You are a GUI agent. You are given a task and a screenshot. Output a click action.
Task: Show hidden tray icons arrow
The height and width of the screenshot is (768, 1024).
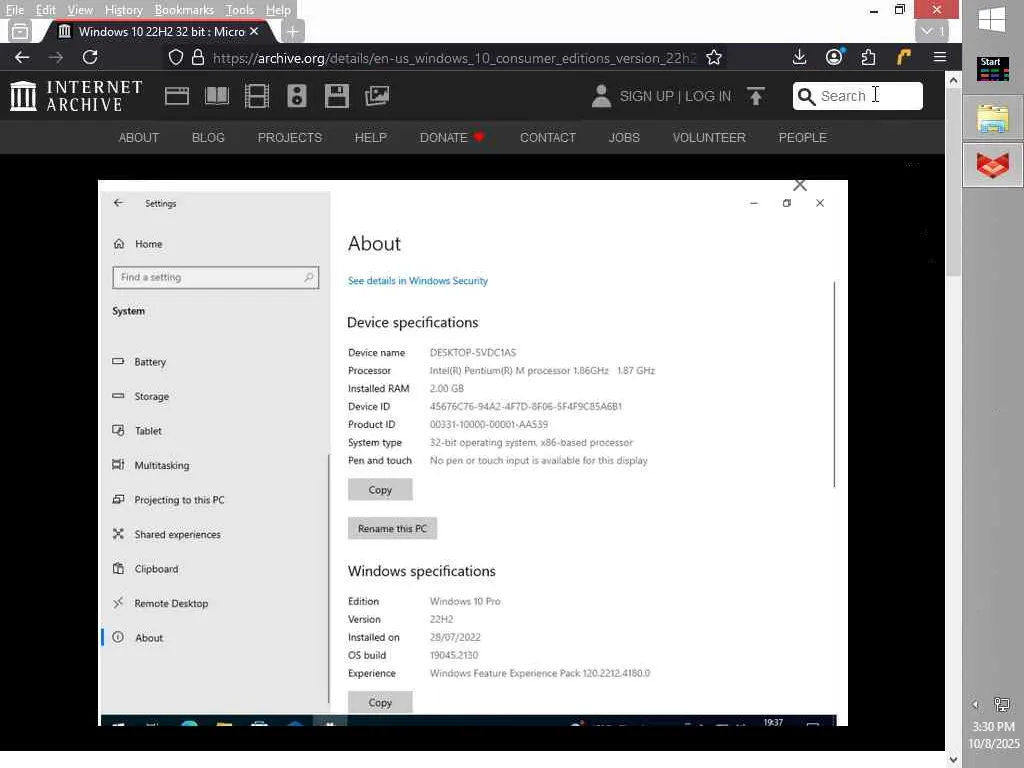point(975,705)
